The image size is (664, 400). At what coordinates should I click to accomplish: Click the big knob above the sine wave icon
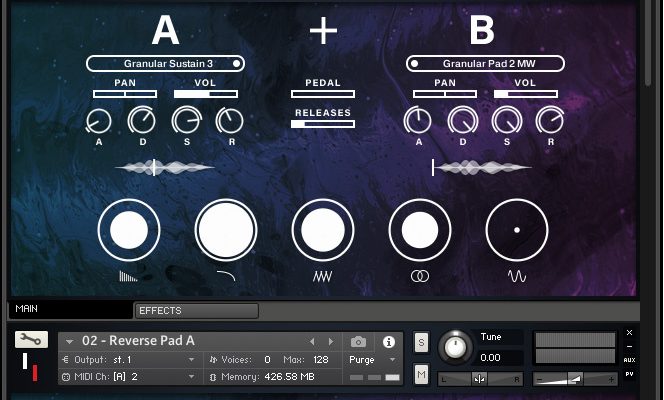(x=516, y=229)
